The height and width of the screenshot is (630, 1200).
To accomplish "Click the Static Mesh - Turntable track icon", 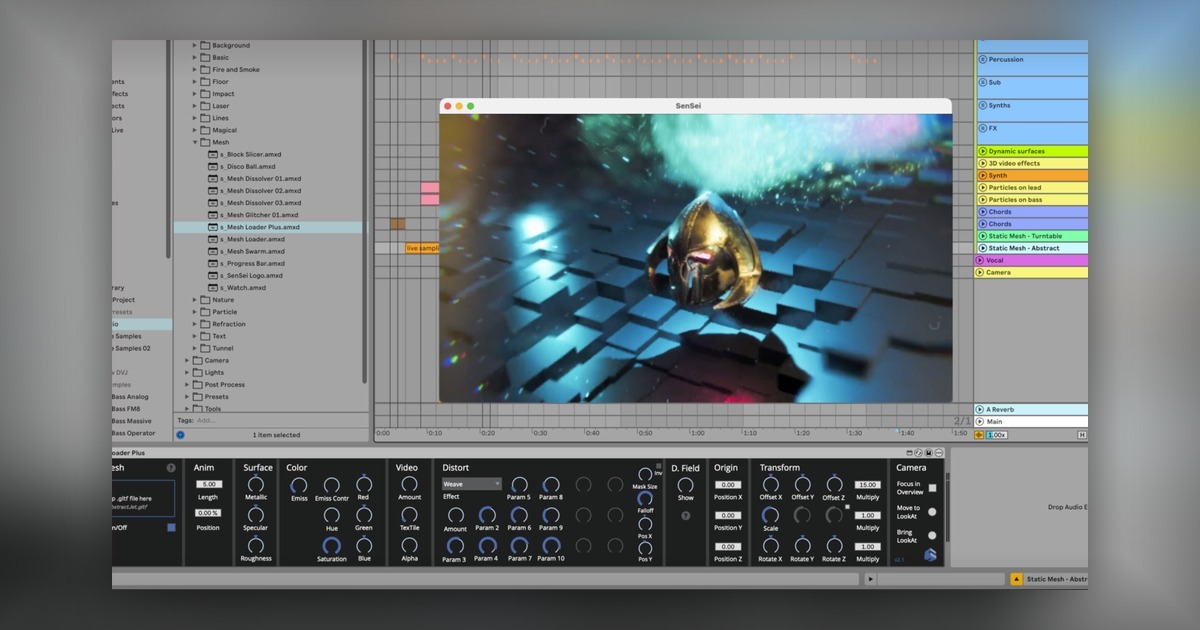I will click(x=982, y=236).
